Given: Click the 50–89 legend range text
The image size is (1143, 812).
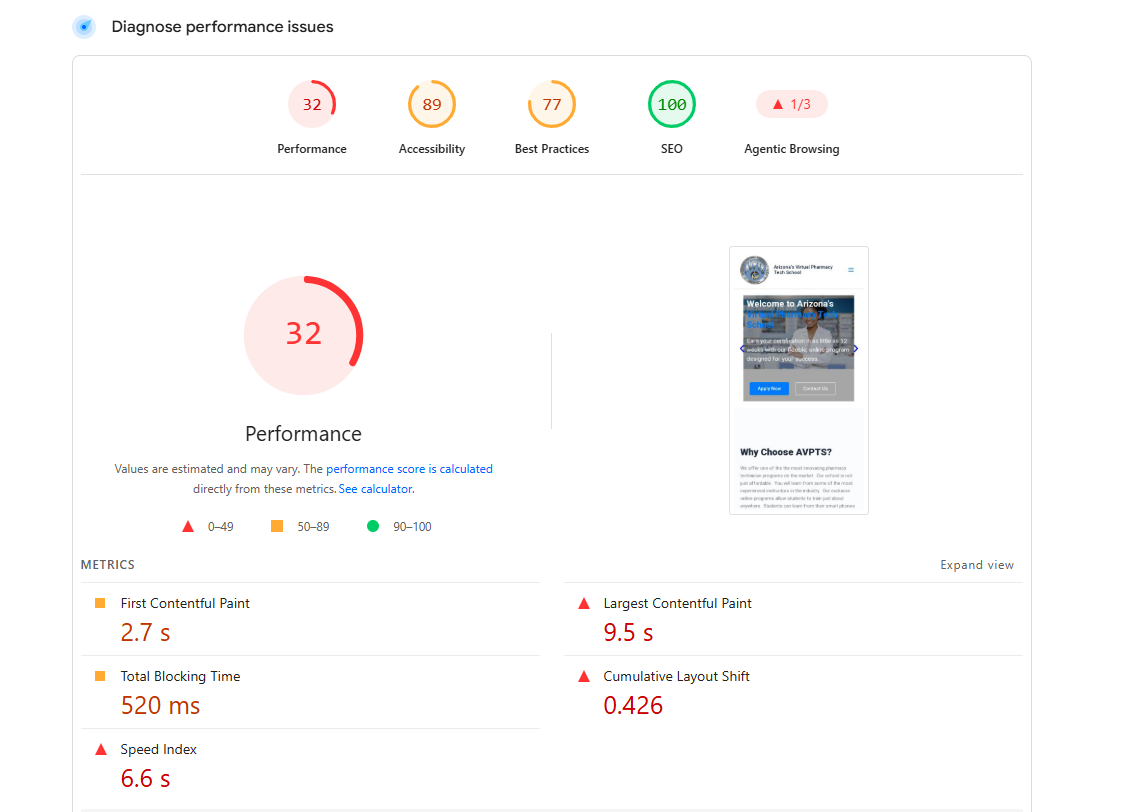Looking at the screenshot, I should click(313, 526).
